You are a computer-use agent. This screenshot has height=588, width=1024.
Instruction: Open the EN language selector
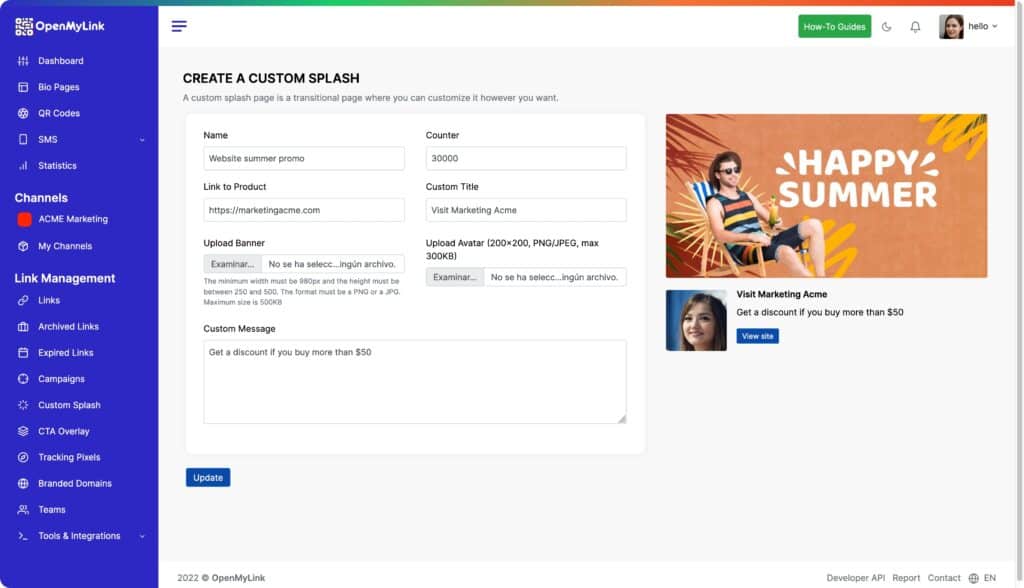[x=990, y=578]
